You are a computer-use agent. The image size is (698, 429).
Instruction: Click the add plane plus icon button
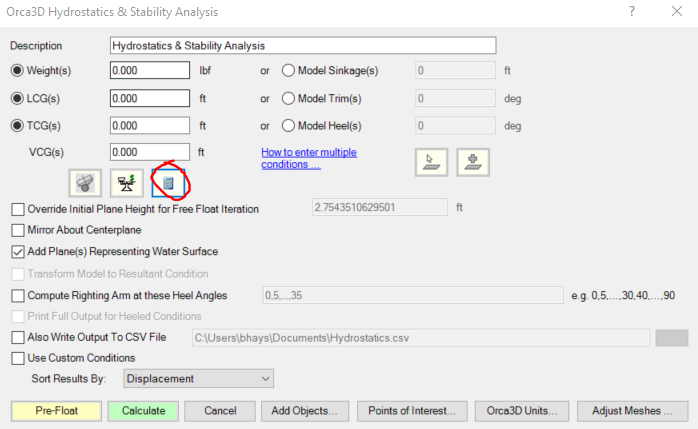click(x=473, y=162)
